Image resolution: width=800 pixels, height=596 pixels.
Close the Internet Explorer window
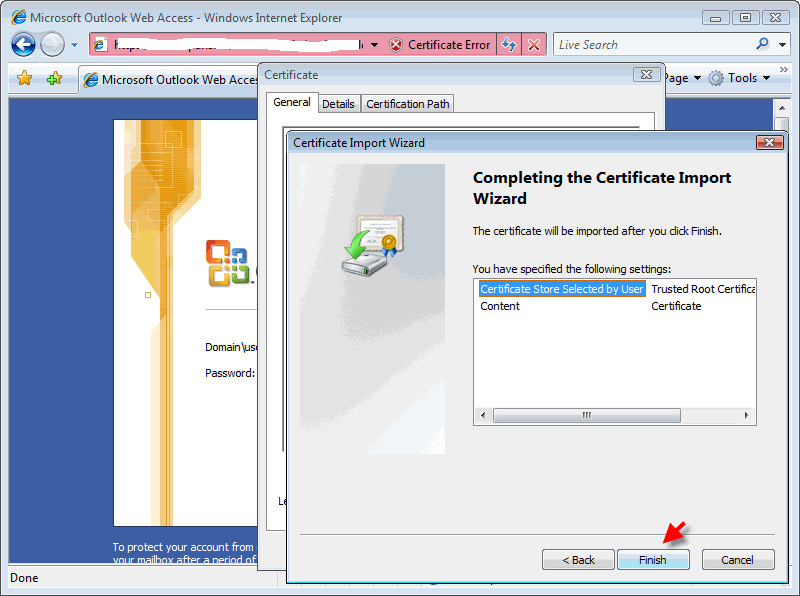[x=776, y=18]
